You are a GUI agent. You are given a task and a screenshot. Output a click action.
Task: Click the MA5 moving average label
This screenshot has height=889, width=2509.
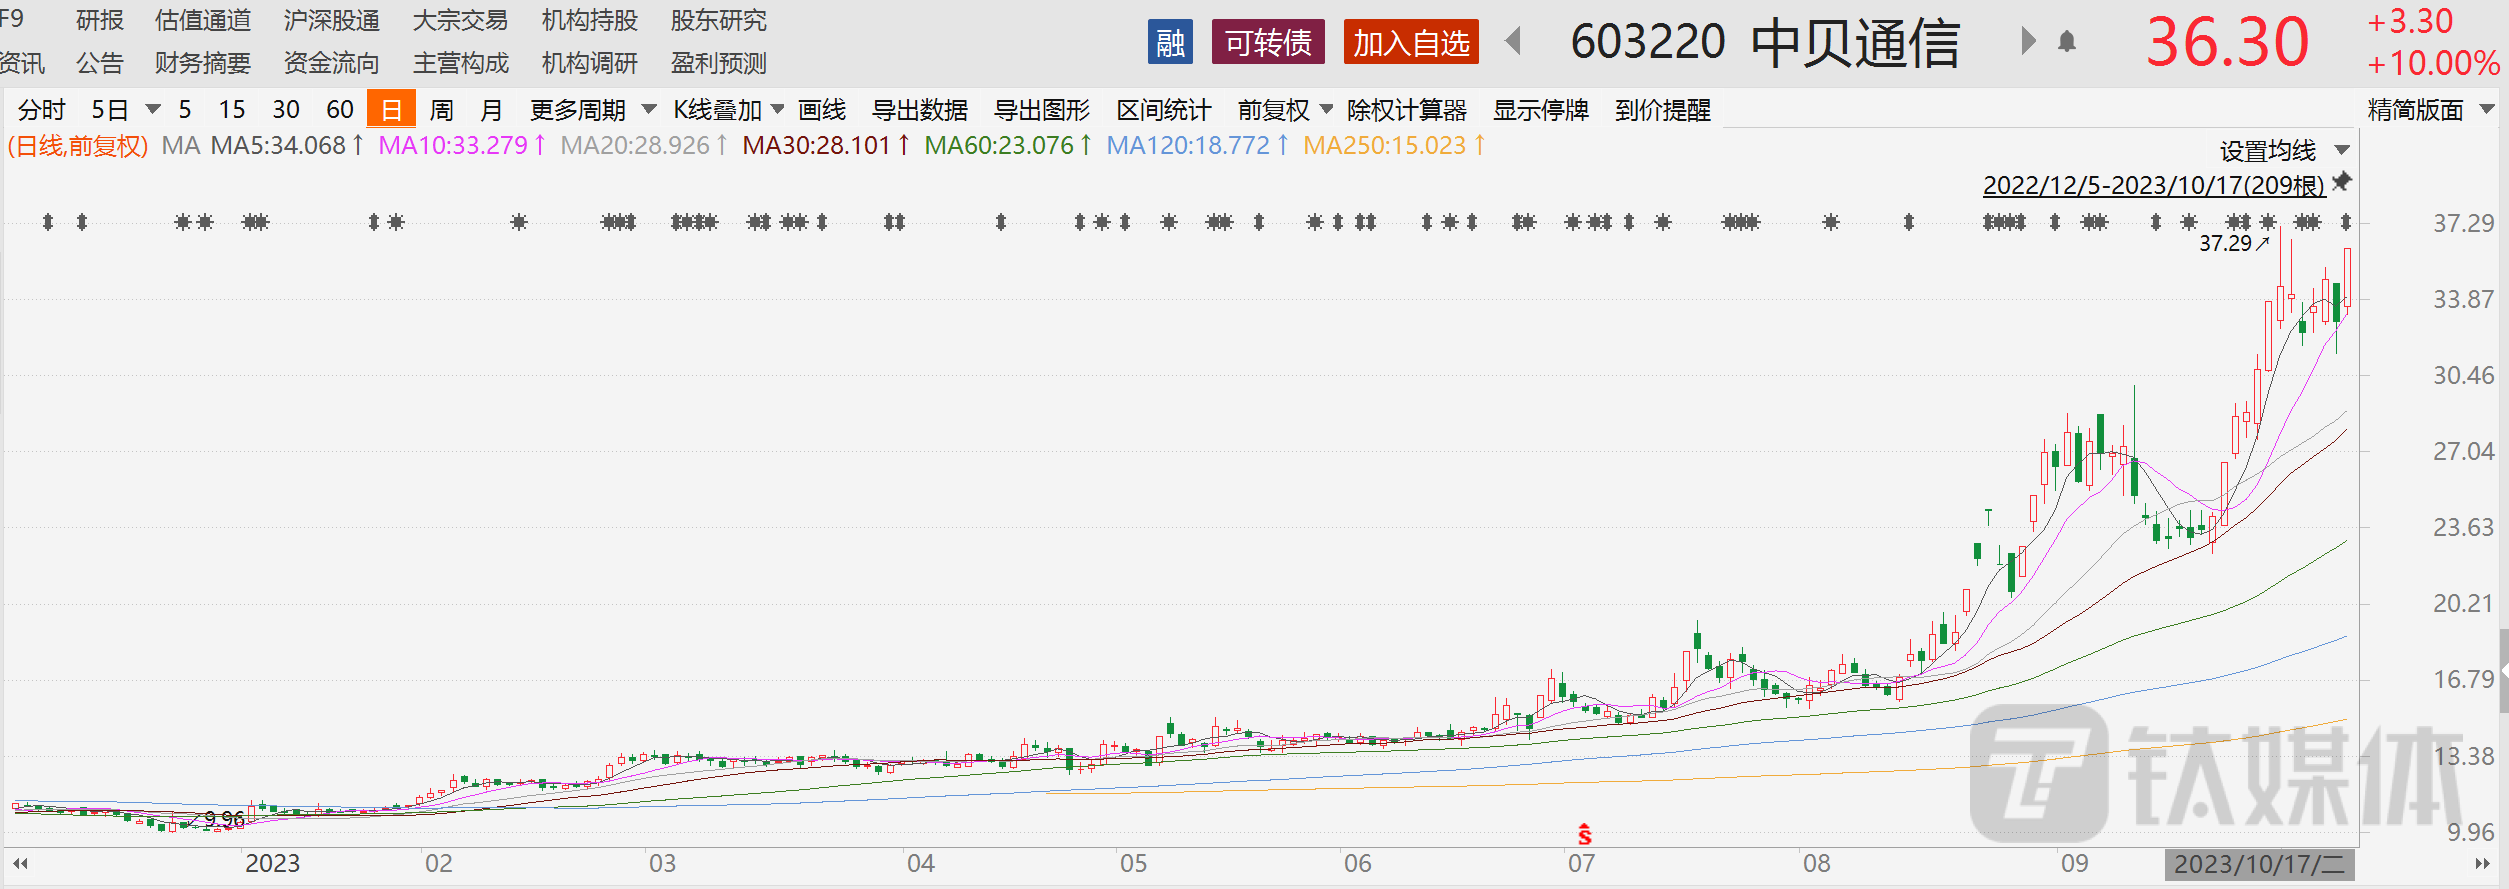[286, 146]
